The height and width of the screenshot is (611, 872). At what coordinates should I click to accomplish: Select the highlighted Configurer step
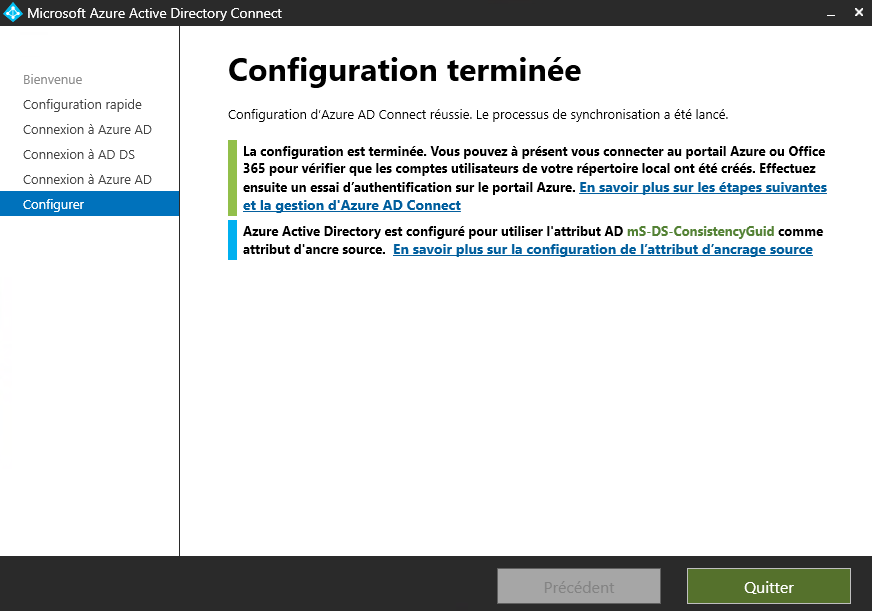90,204
